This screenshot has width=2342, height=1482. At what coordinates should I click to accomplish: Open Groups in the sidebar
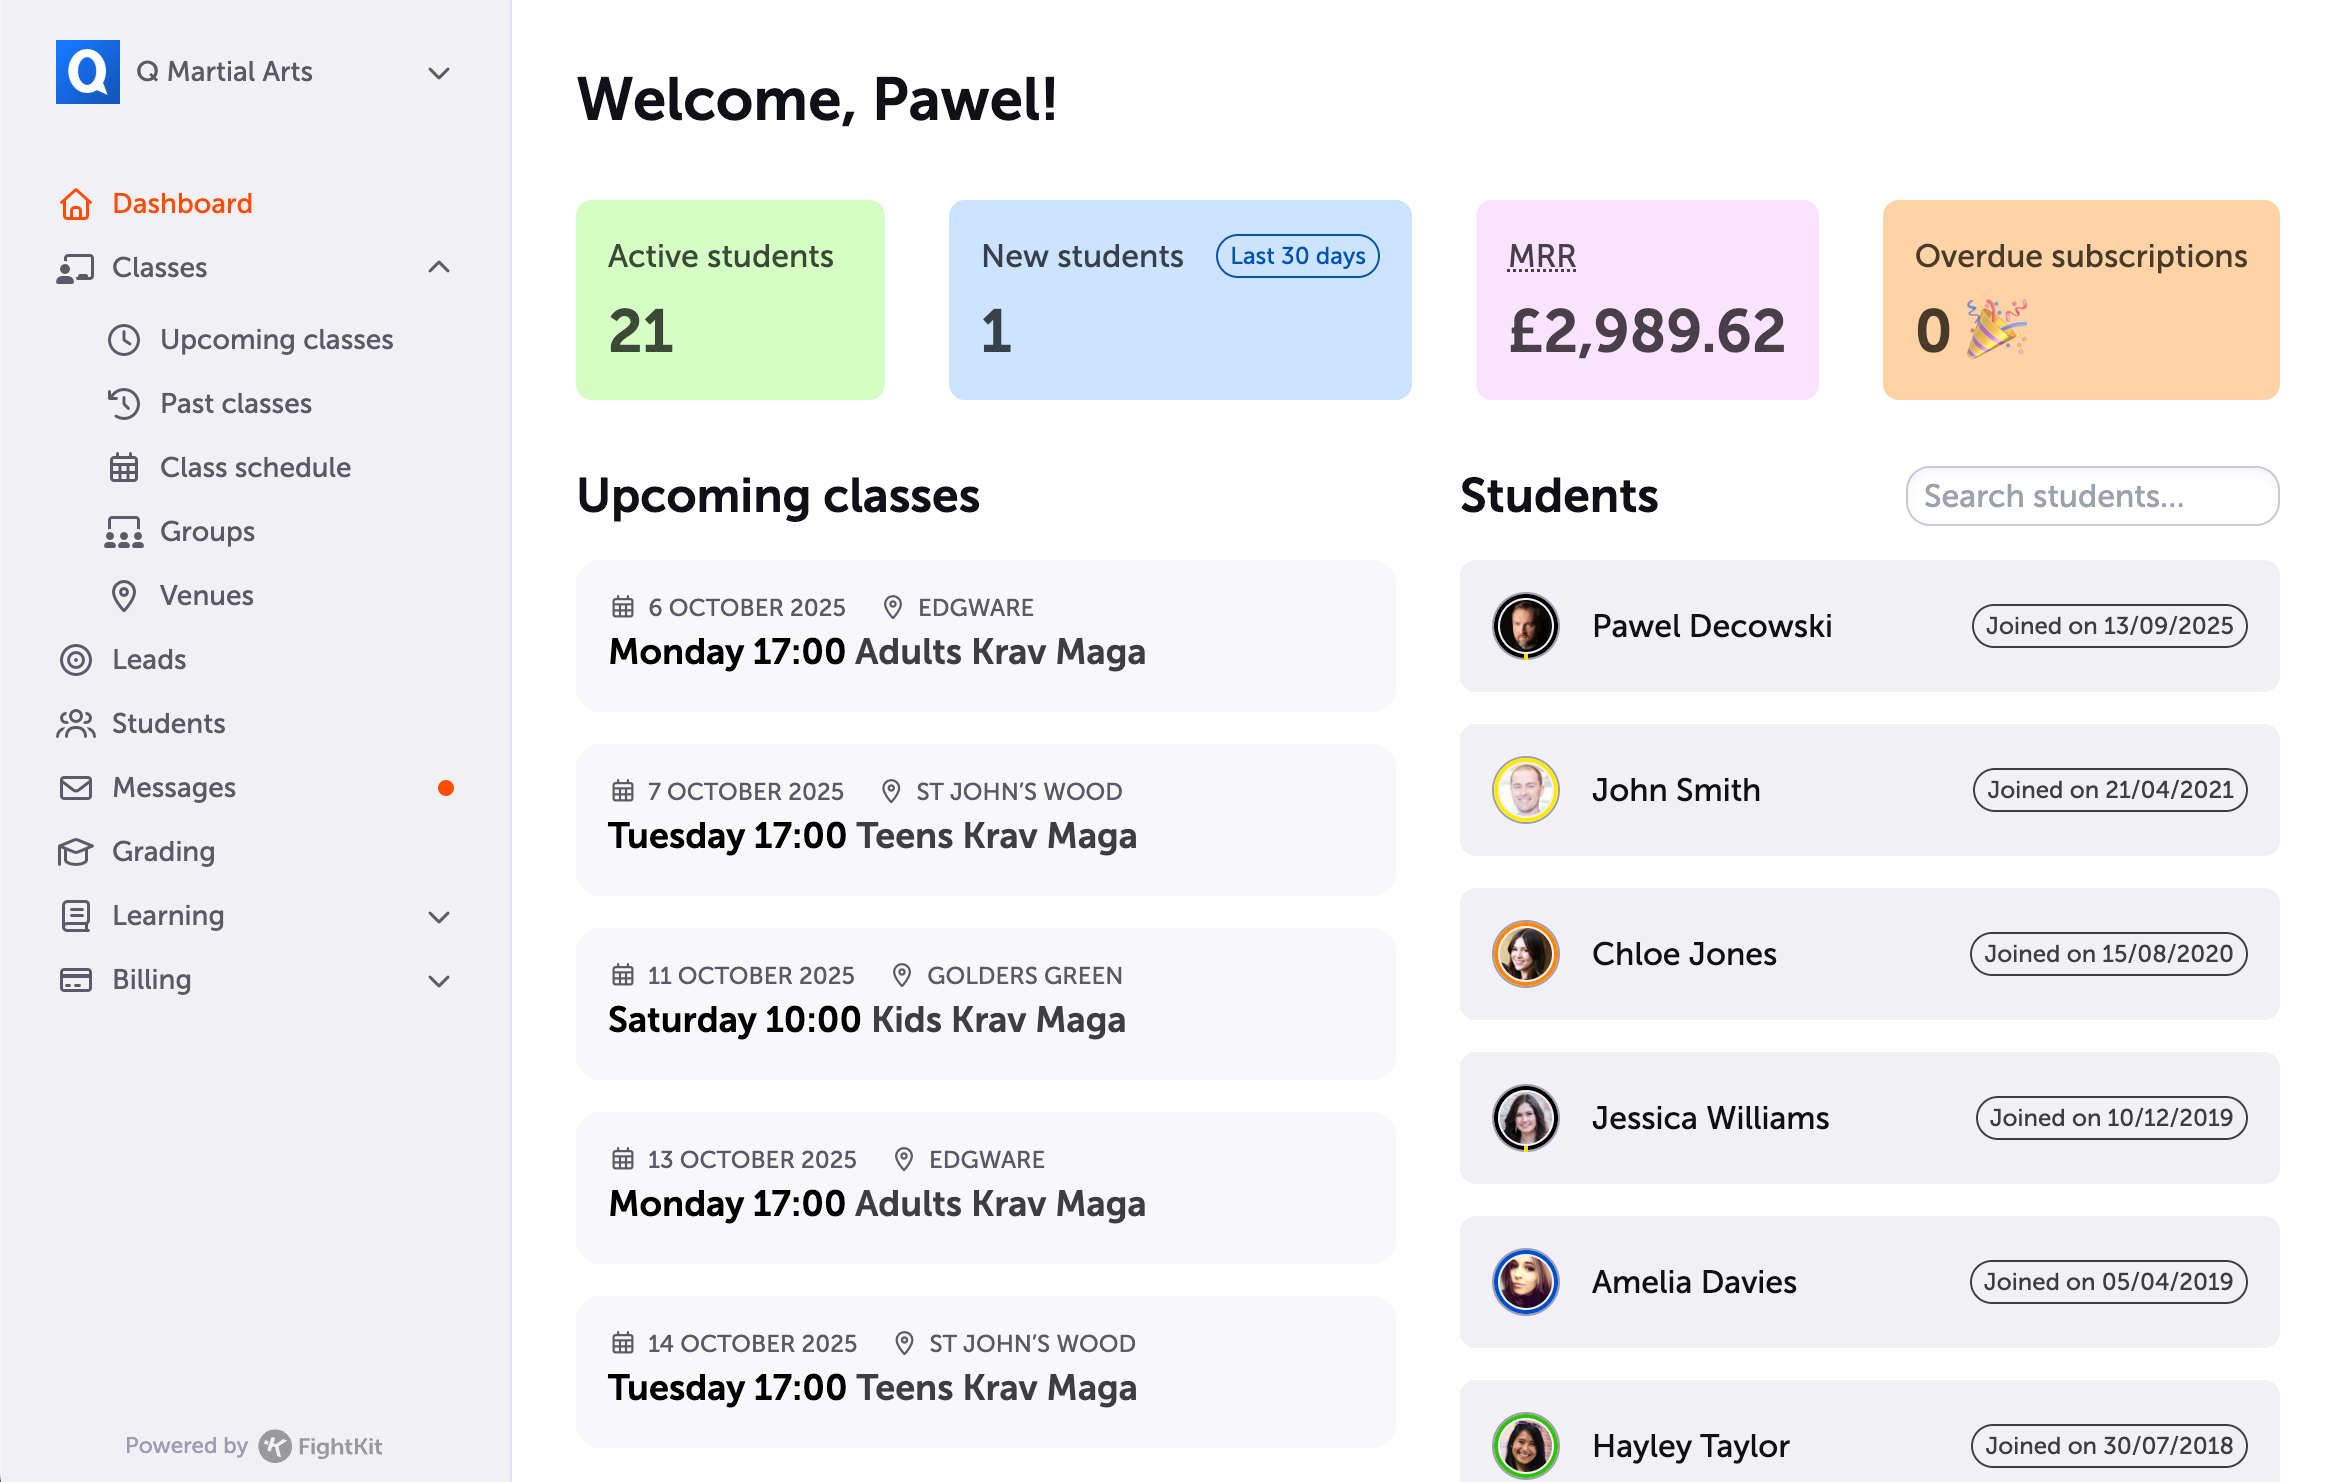[x=207, y=532]
